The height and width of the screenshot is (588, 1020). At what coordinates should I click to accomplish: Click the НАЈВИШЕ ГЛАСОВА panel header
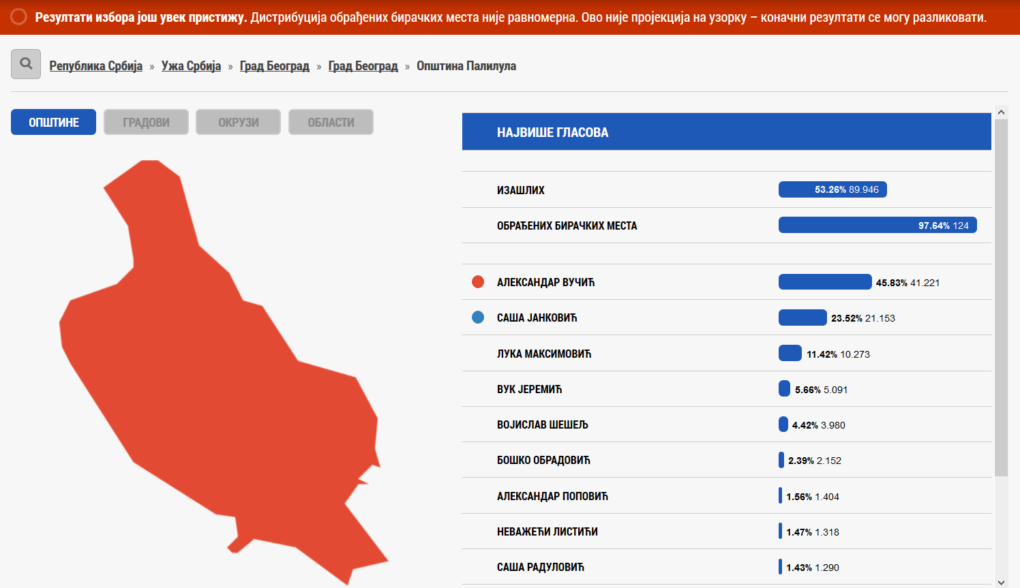coord(726,132)
